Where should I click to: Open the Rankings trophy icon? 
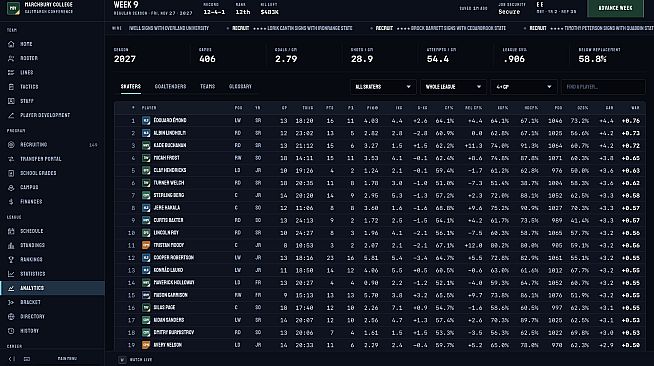pyautogui.click(x=11, y=259)
